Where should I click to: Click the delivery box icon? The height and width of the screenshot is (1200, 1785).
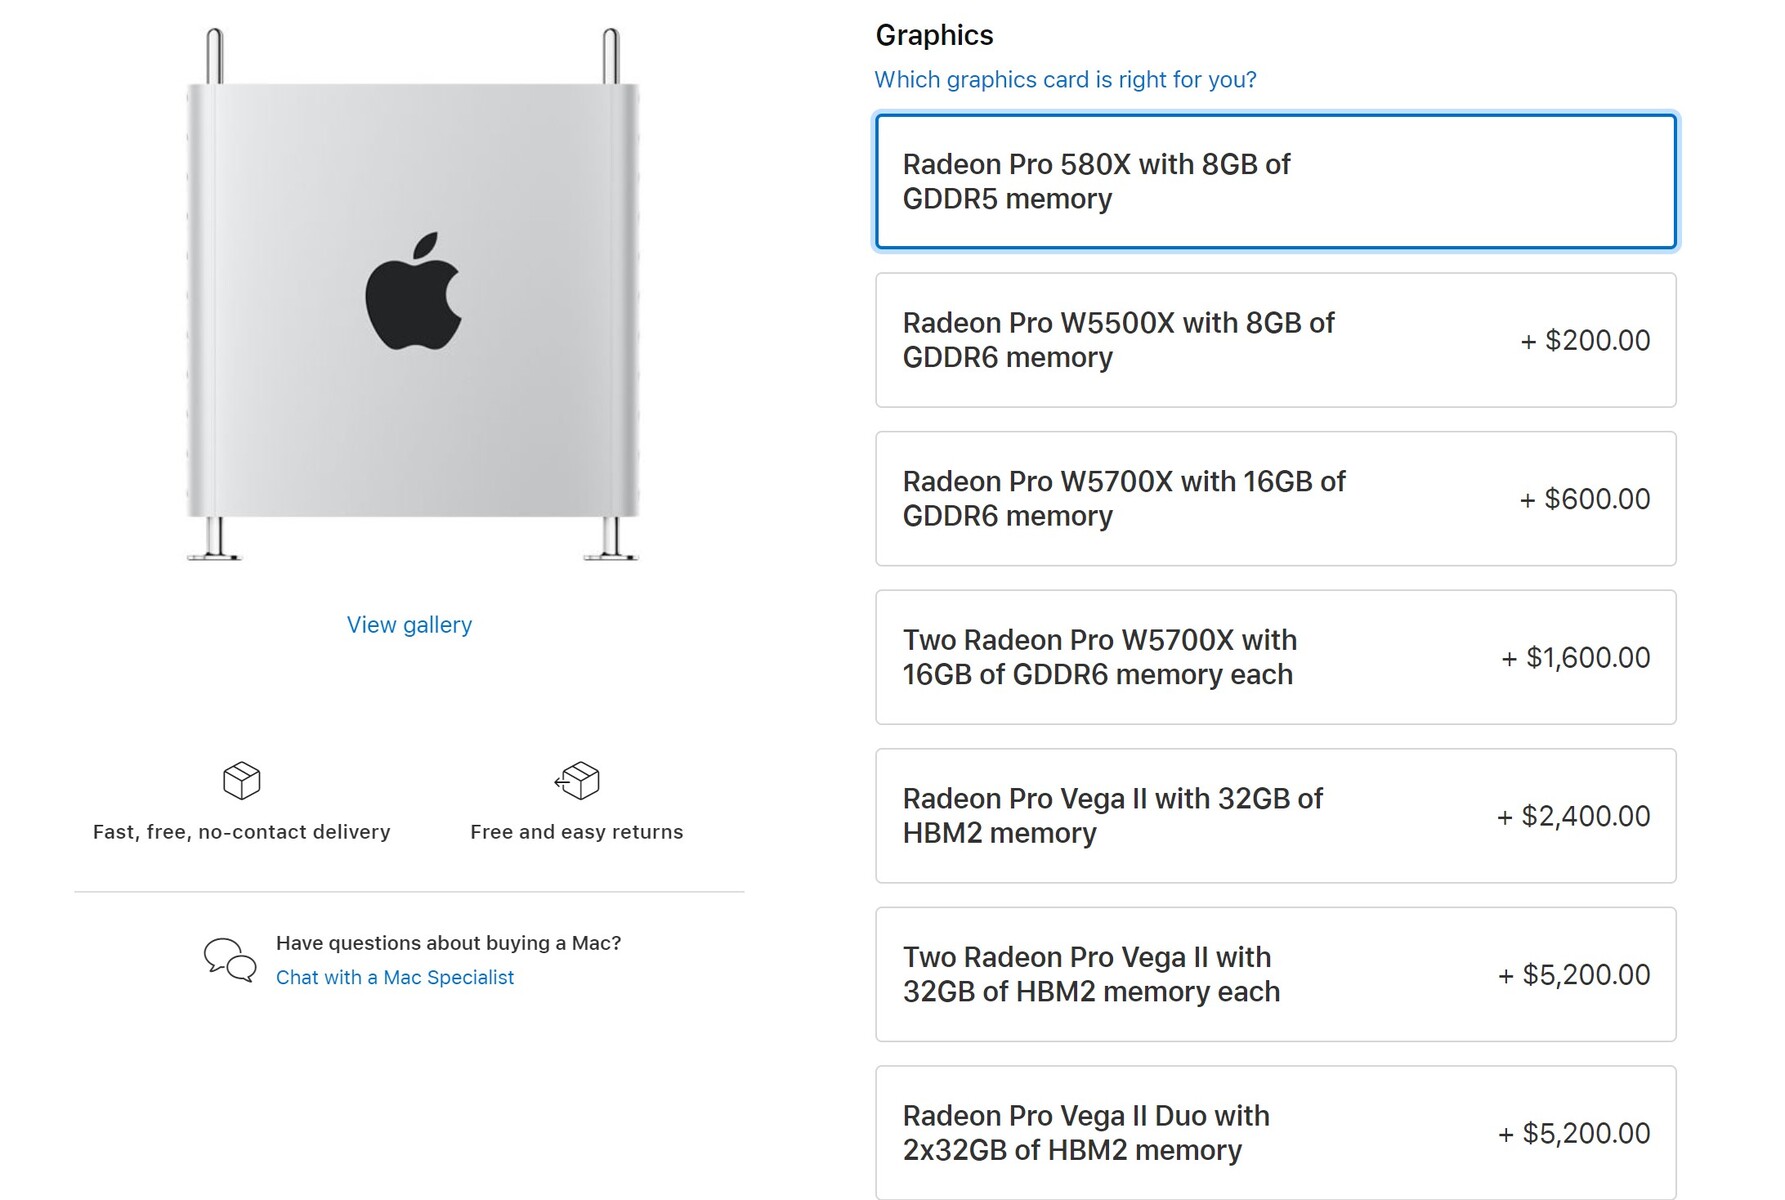pyautogui.click(x=242, y=780)
